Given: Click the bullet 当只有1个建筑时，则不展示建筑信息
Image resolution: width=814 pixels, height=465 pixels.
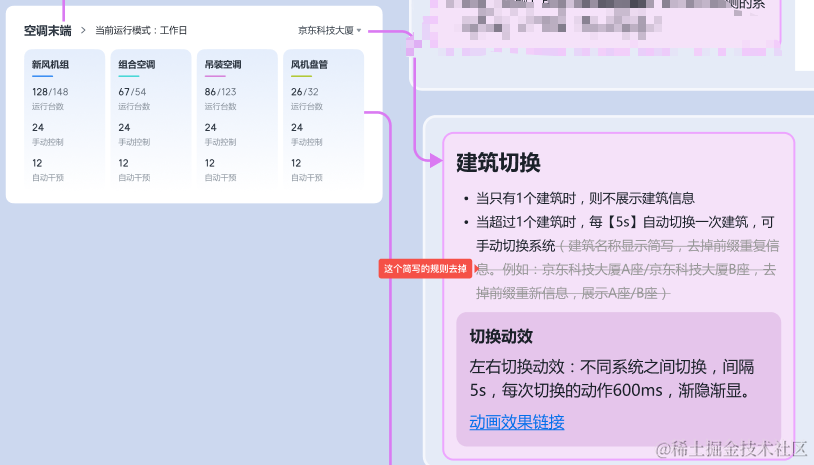Looking at the screenshot, I should [x=585, y=198].
